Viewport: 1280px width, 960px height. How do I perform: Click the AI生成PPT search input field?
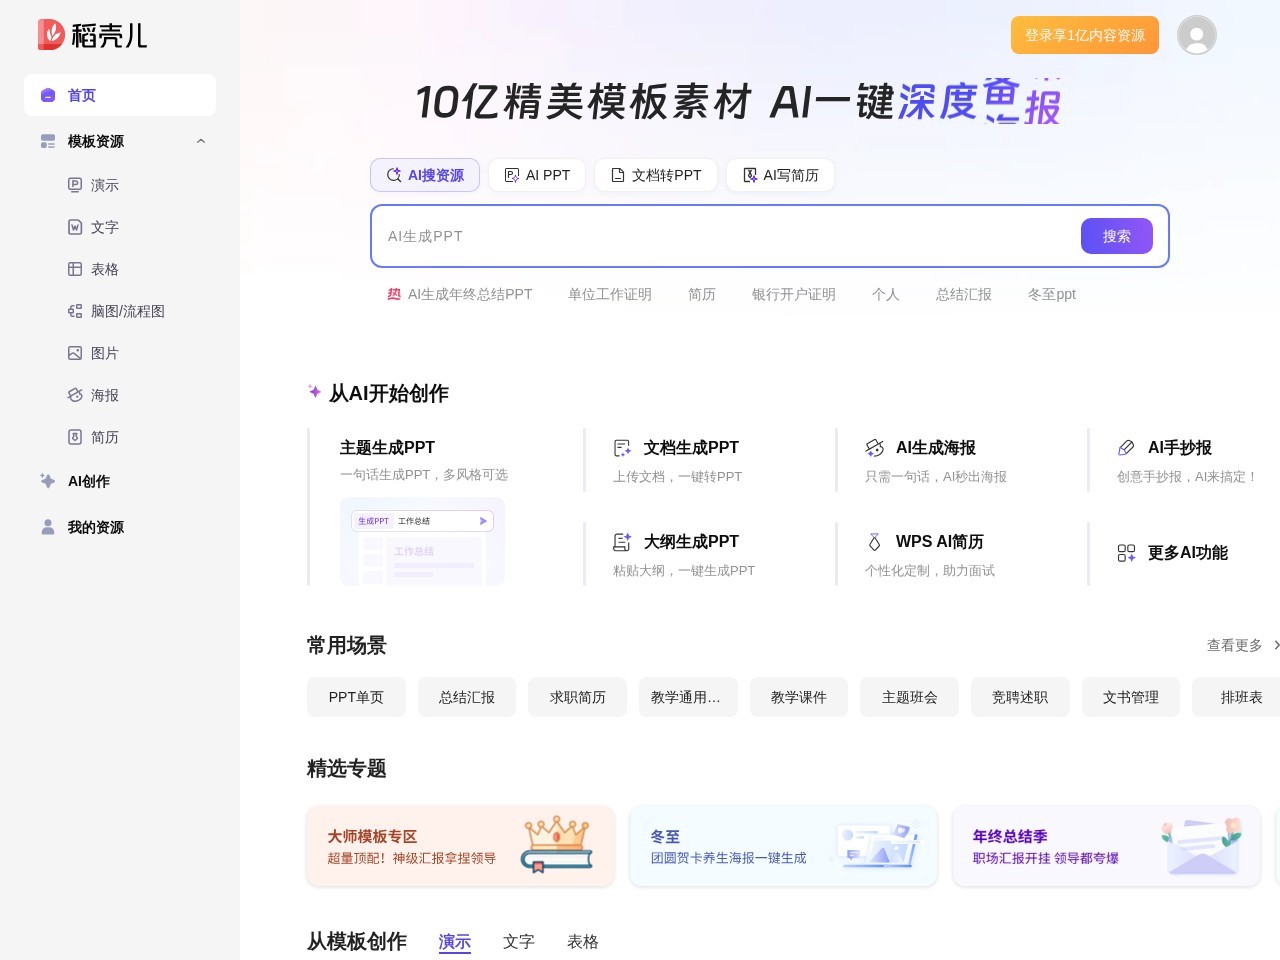(700, 236)
